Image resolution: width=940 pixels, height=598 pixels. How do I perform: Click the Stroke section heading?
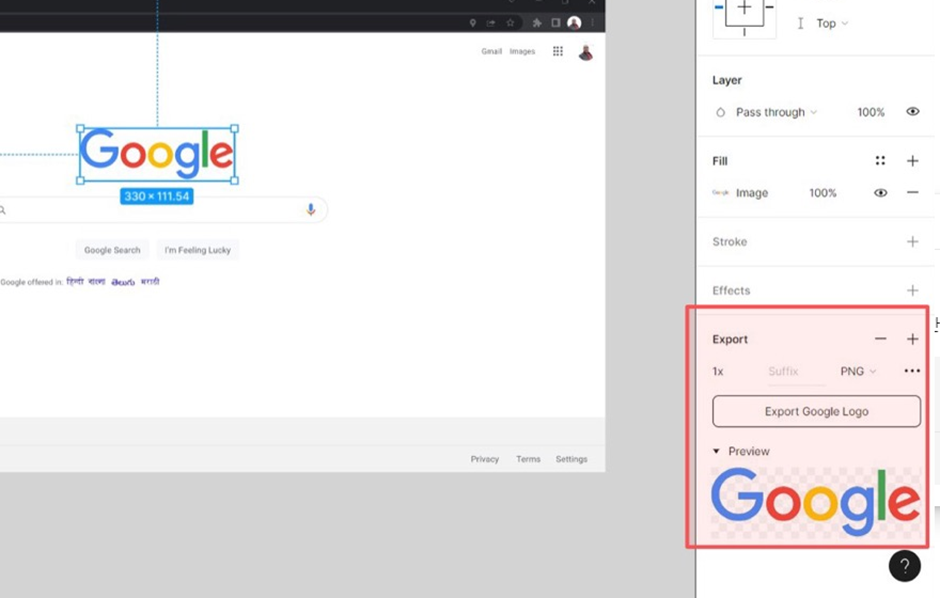coord(730,241)
